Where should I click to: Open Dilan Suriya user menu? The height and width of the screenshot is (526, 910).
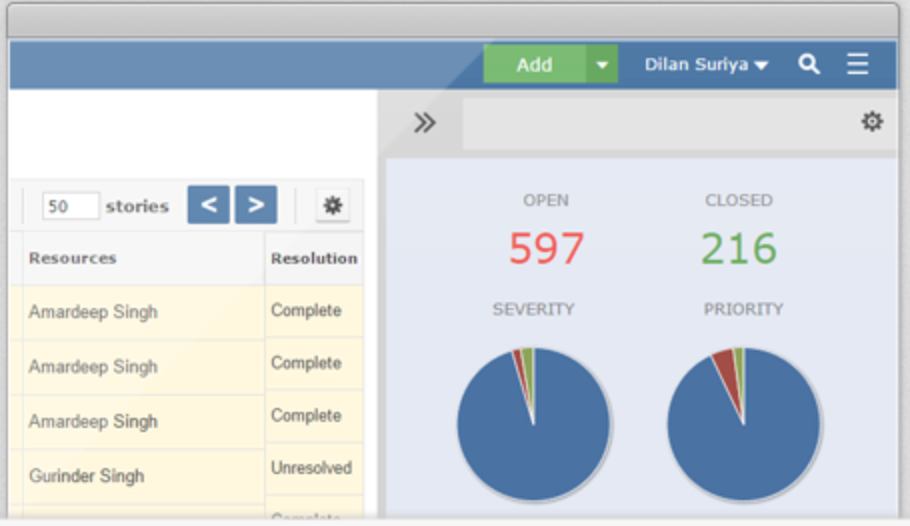706,64
